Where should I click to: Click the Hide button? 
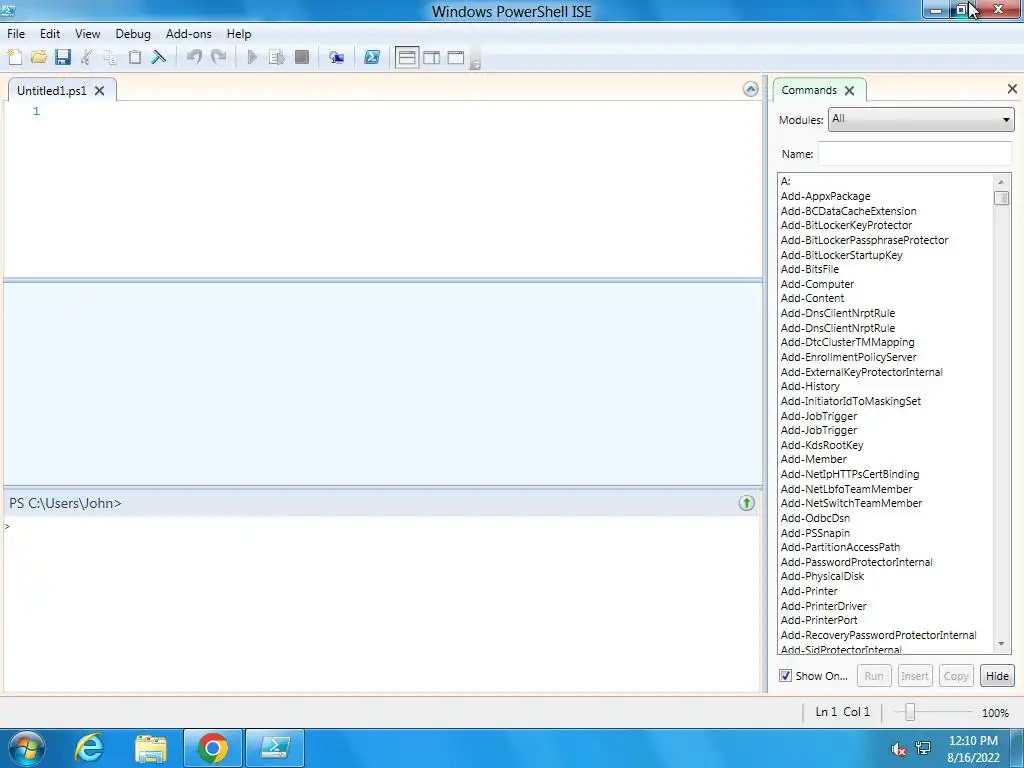point(997,676)
